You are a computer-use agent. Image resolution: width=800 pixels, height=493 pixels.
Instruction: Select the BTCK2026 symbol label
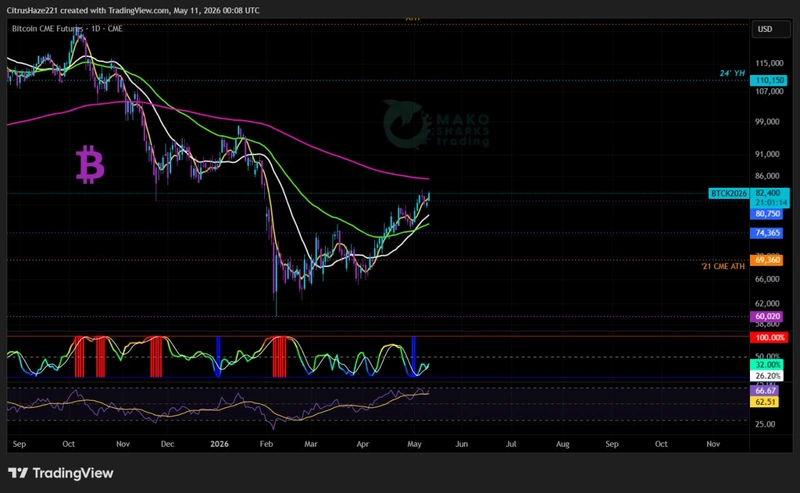729,193
